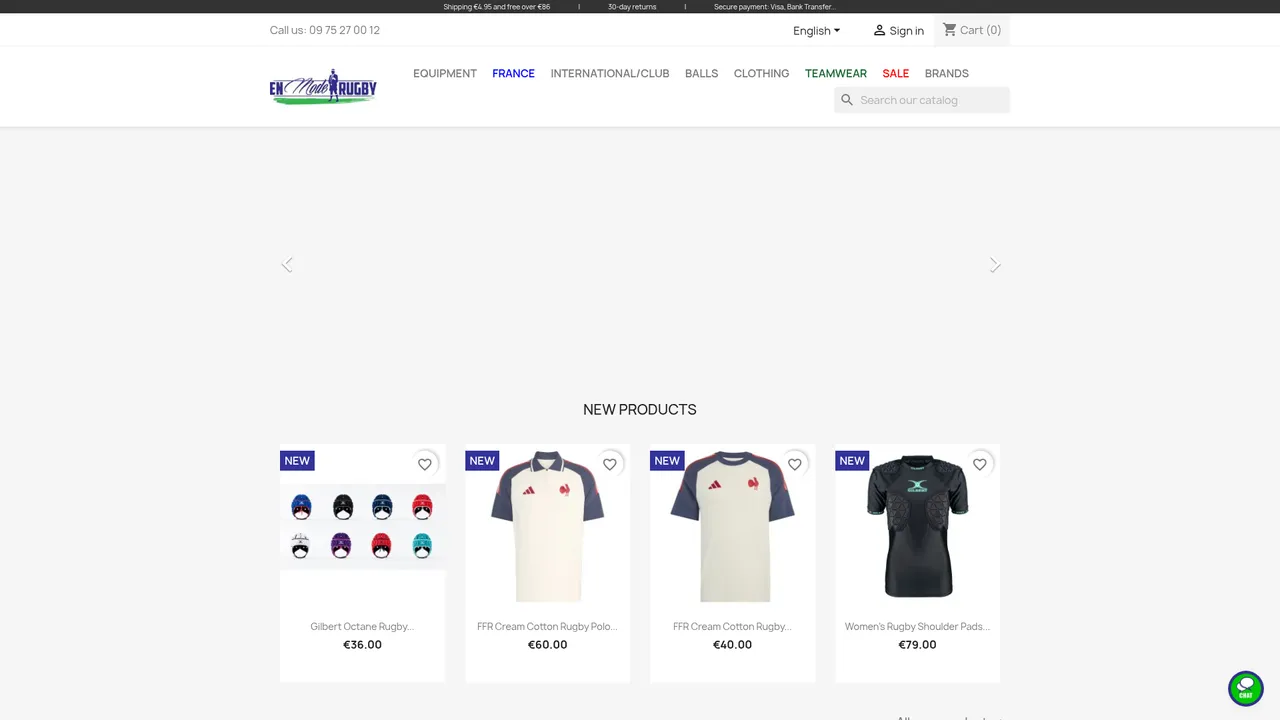Go to next carousel slide arrow
The width and height of the screenshot is (1280, 720).
(x=994, y=265)
